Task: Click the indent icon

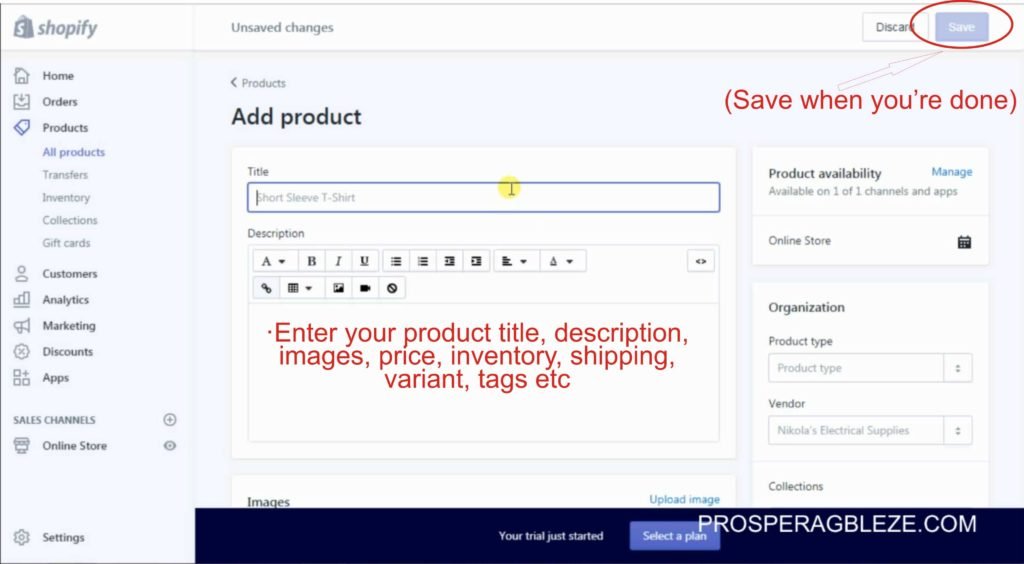Action: click(x=476, y=261)
